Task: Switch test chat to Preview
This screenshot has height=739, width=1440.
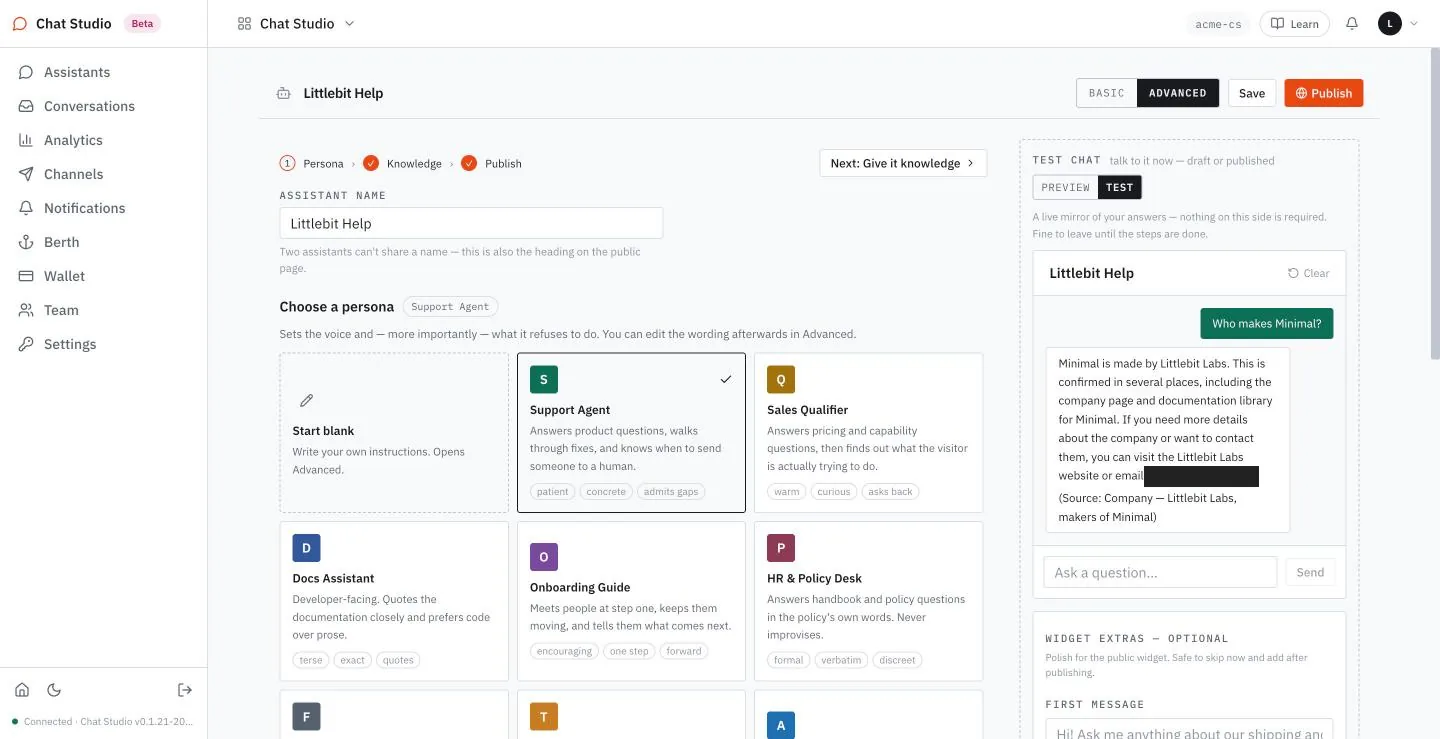Action: click(1066, 187)
